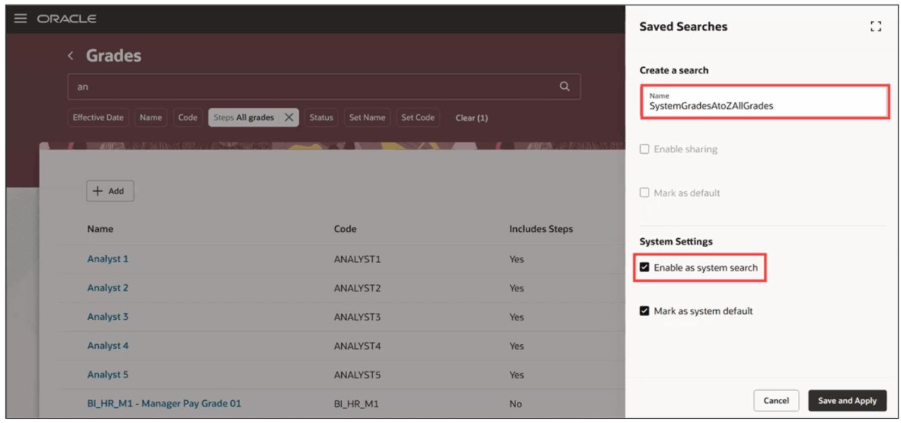Open the hamburger navigation menu
Viewport: 901px width, 423px height.
pos(20,18)
